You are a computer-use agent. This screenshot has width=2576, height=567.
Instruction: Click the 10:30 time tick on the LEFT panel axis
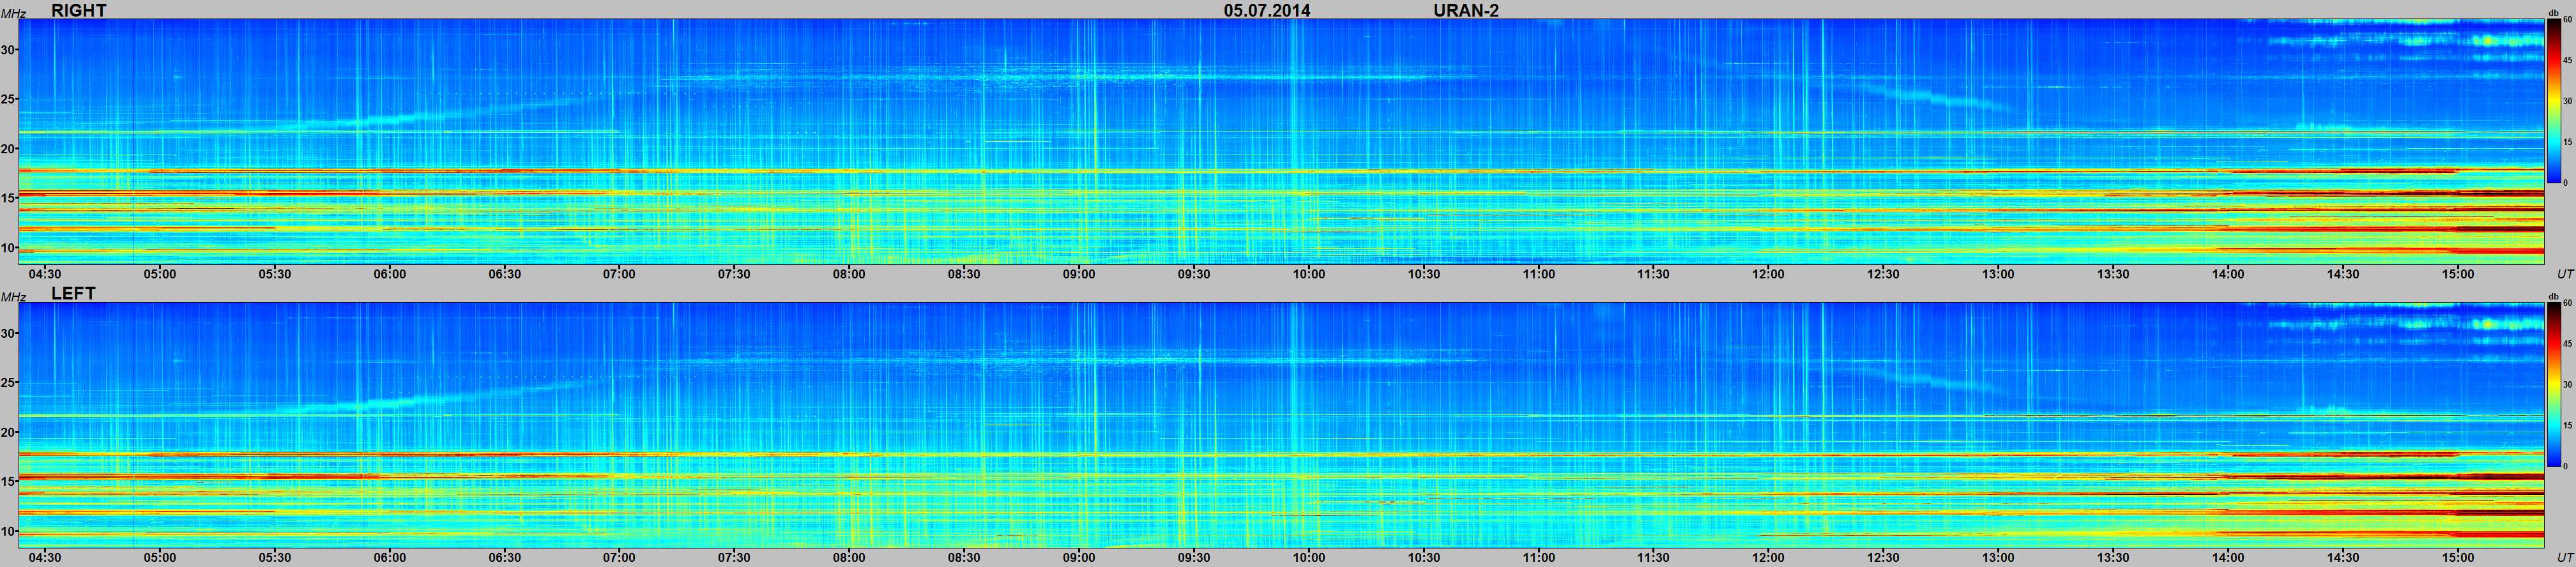[x=1424, y=558]
